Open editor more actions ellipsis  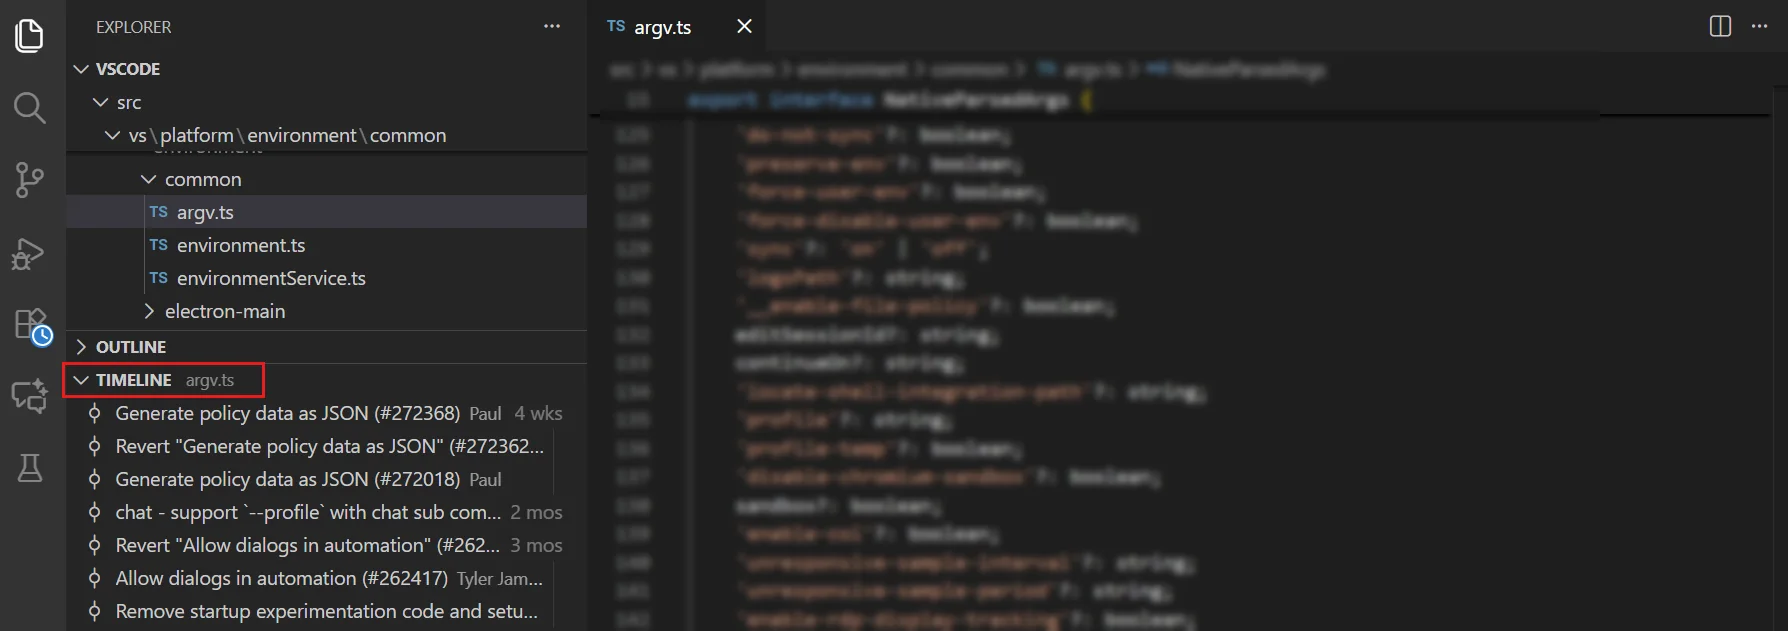click(x=1760, y=26)
